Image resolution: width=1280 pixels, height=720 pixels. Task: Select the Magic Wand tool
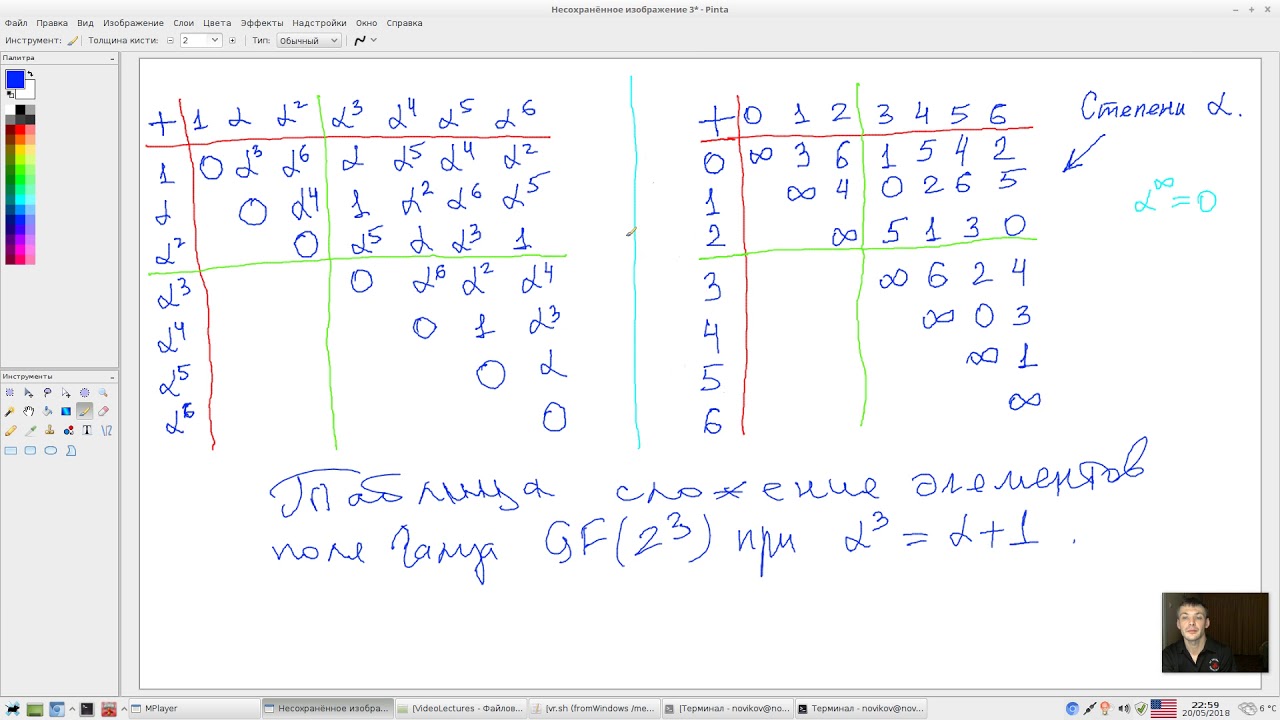pyautogui.click(x=10, y=411)
